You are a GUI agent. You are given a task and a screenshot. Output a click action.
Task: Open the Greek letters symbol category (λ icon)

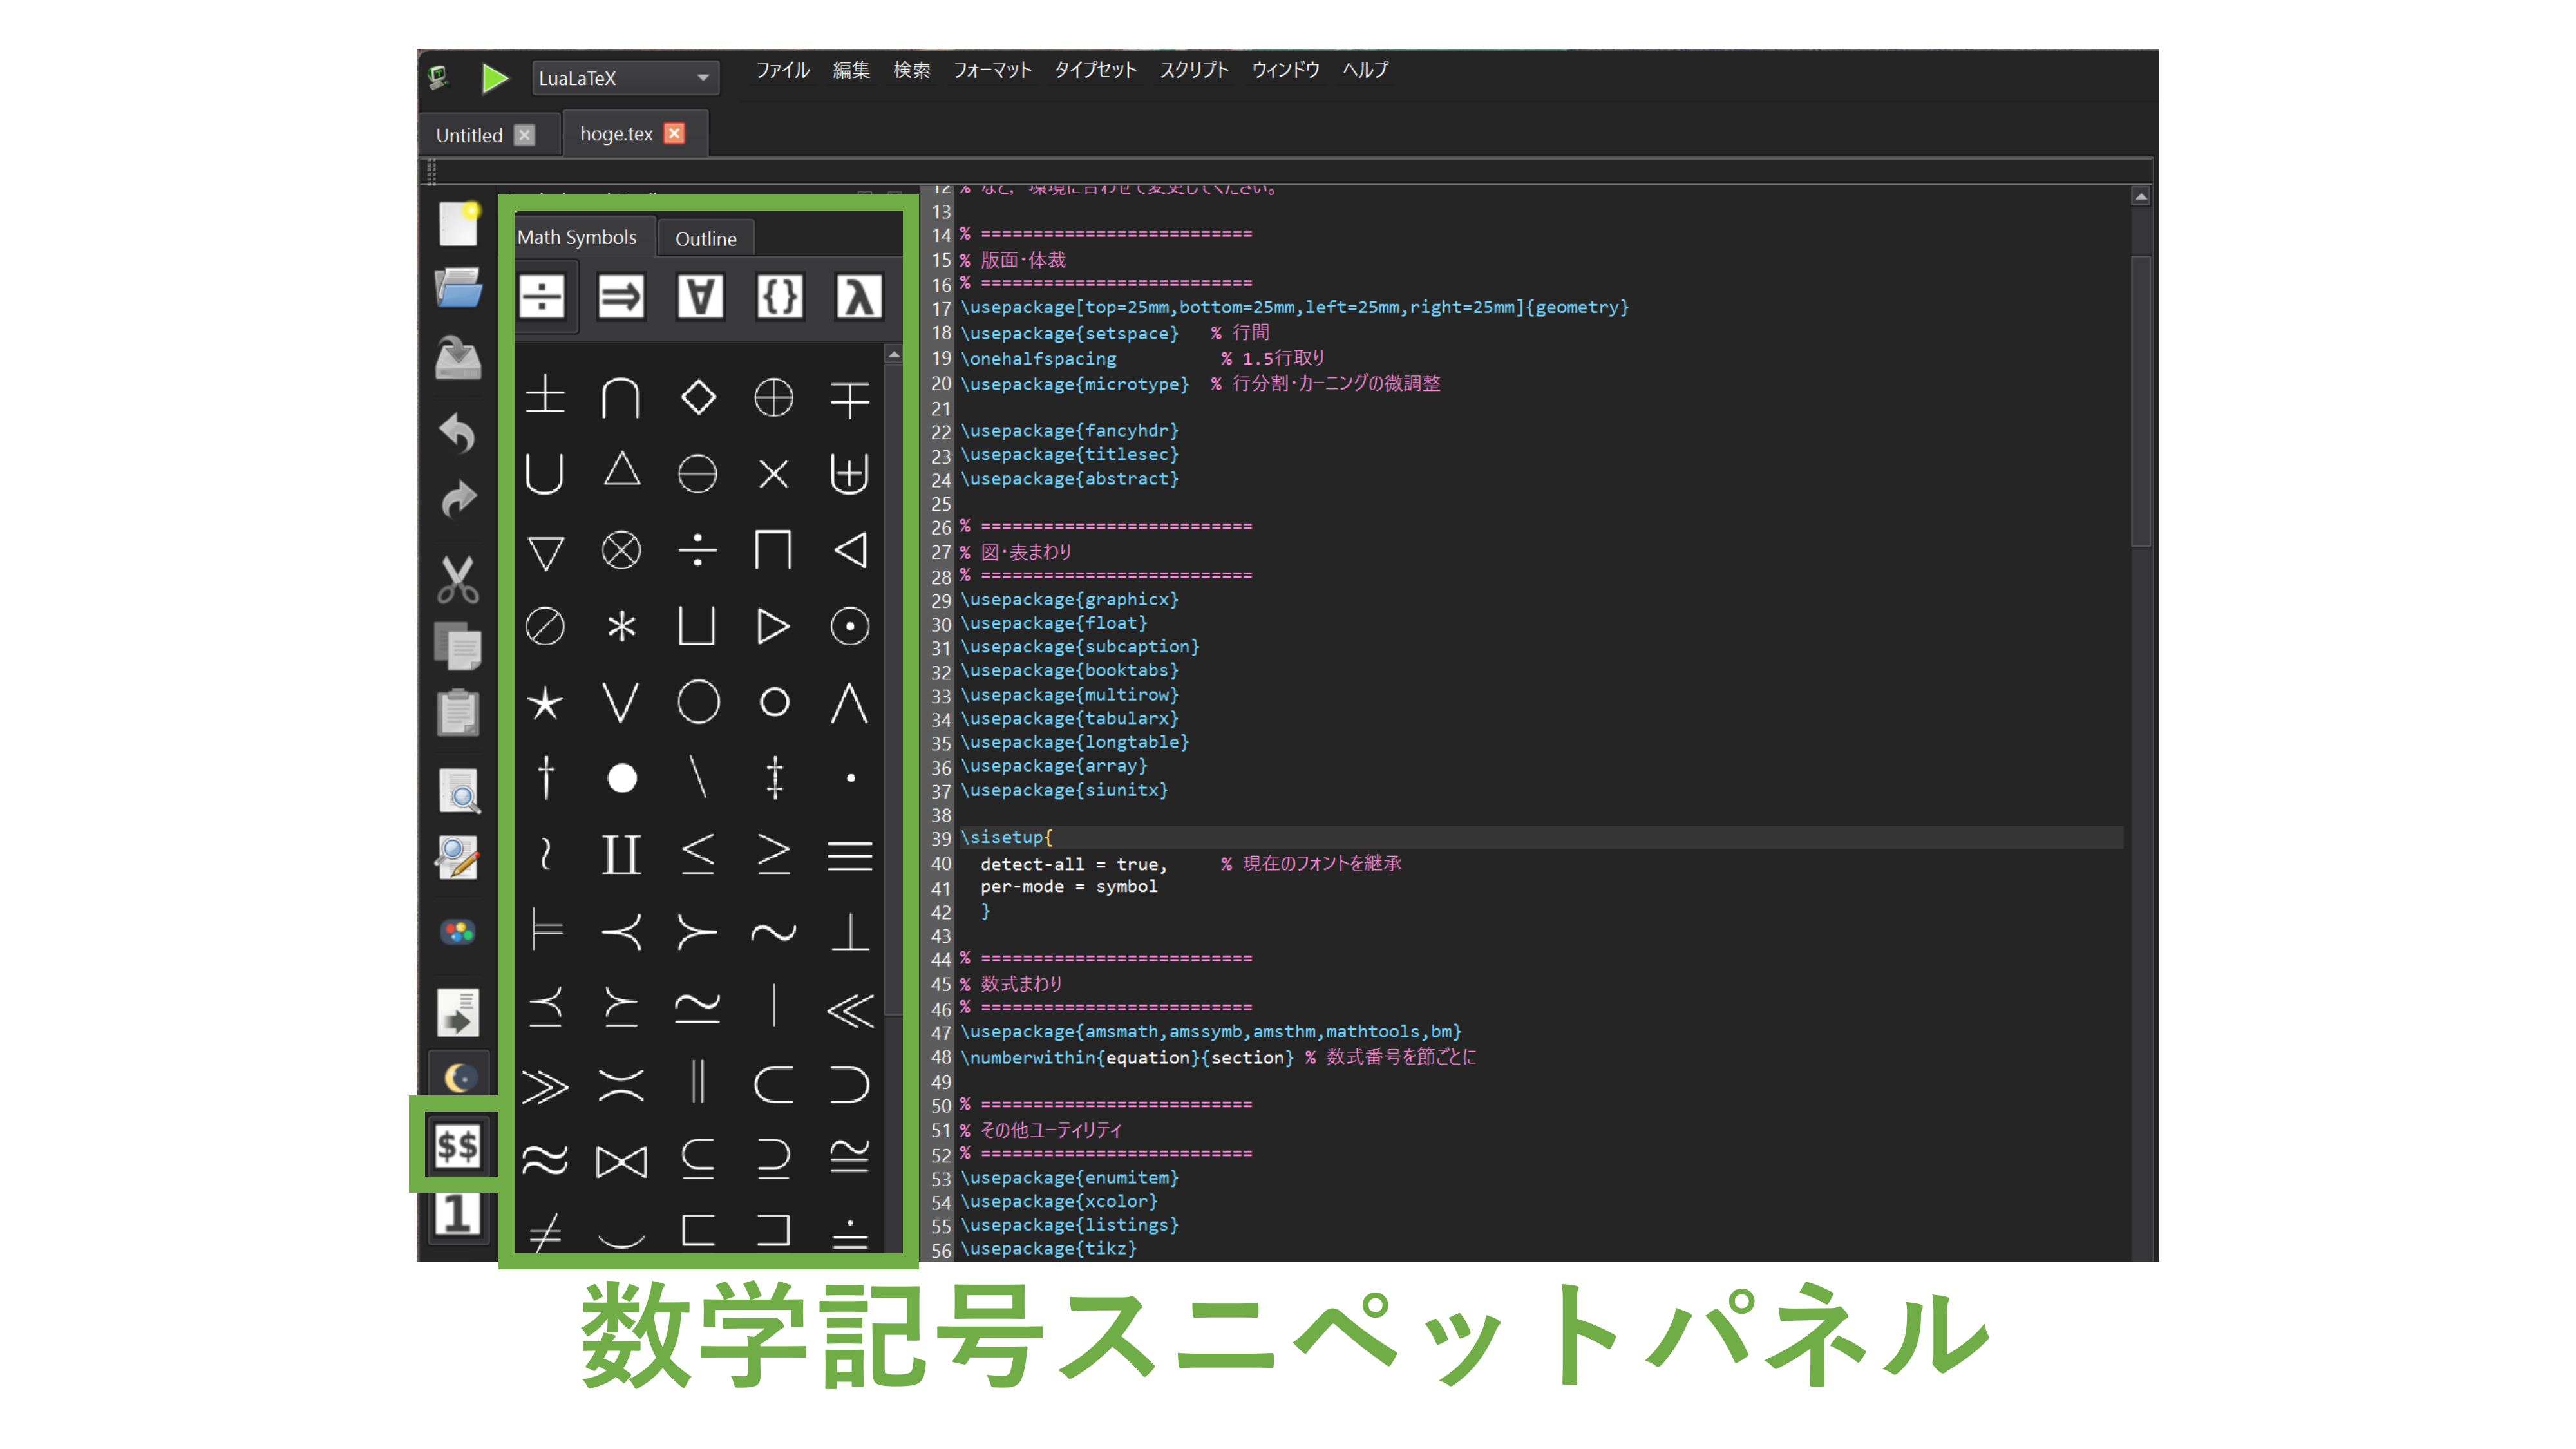858,295
